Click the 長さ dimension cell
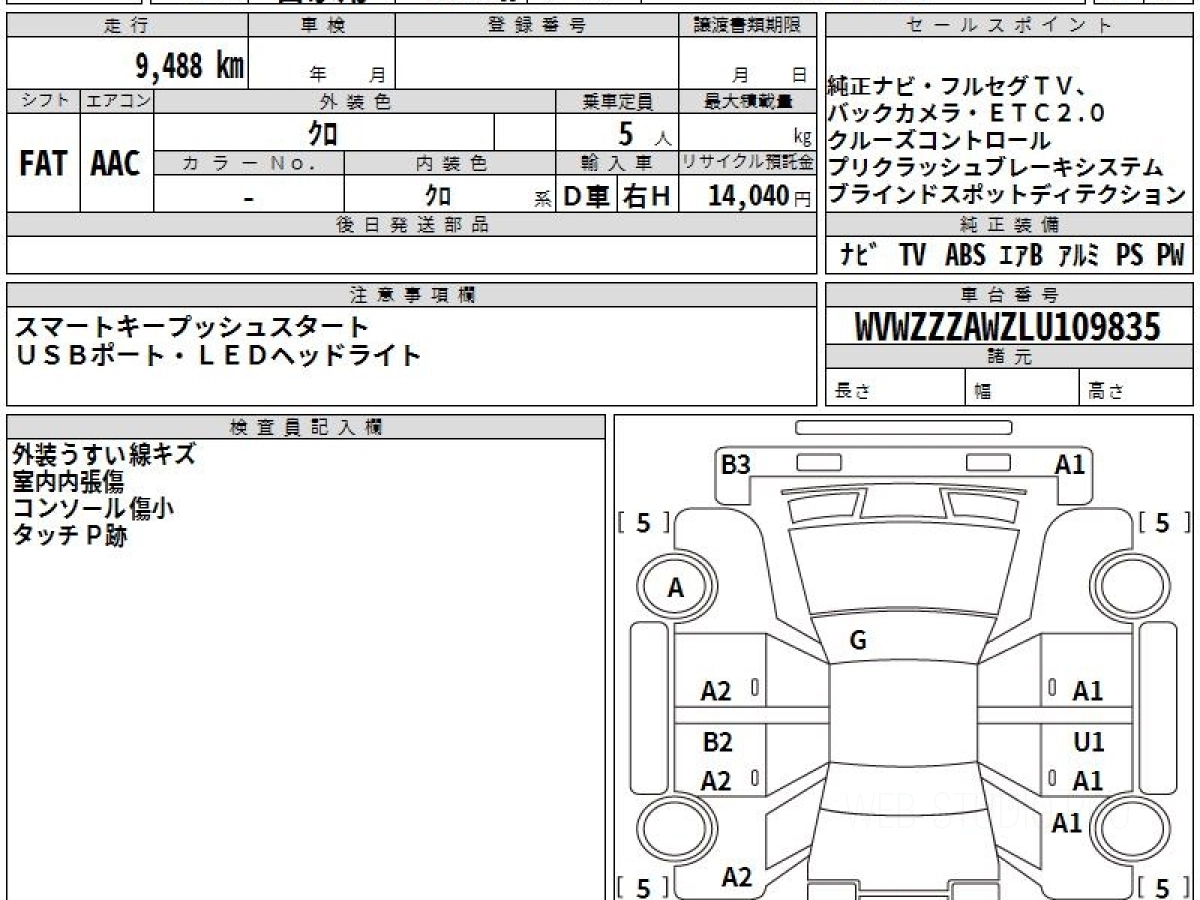Viewport: 1200px width, 900px height. 895,389
